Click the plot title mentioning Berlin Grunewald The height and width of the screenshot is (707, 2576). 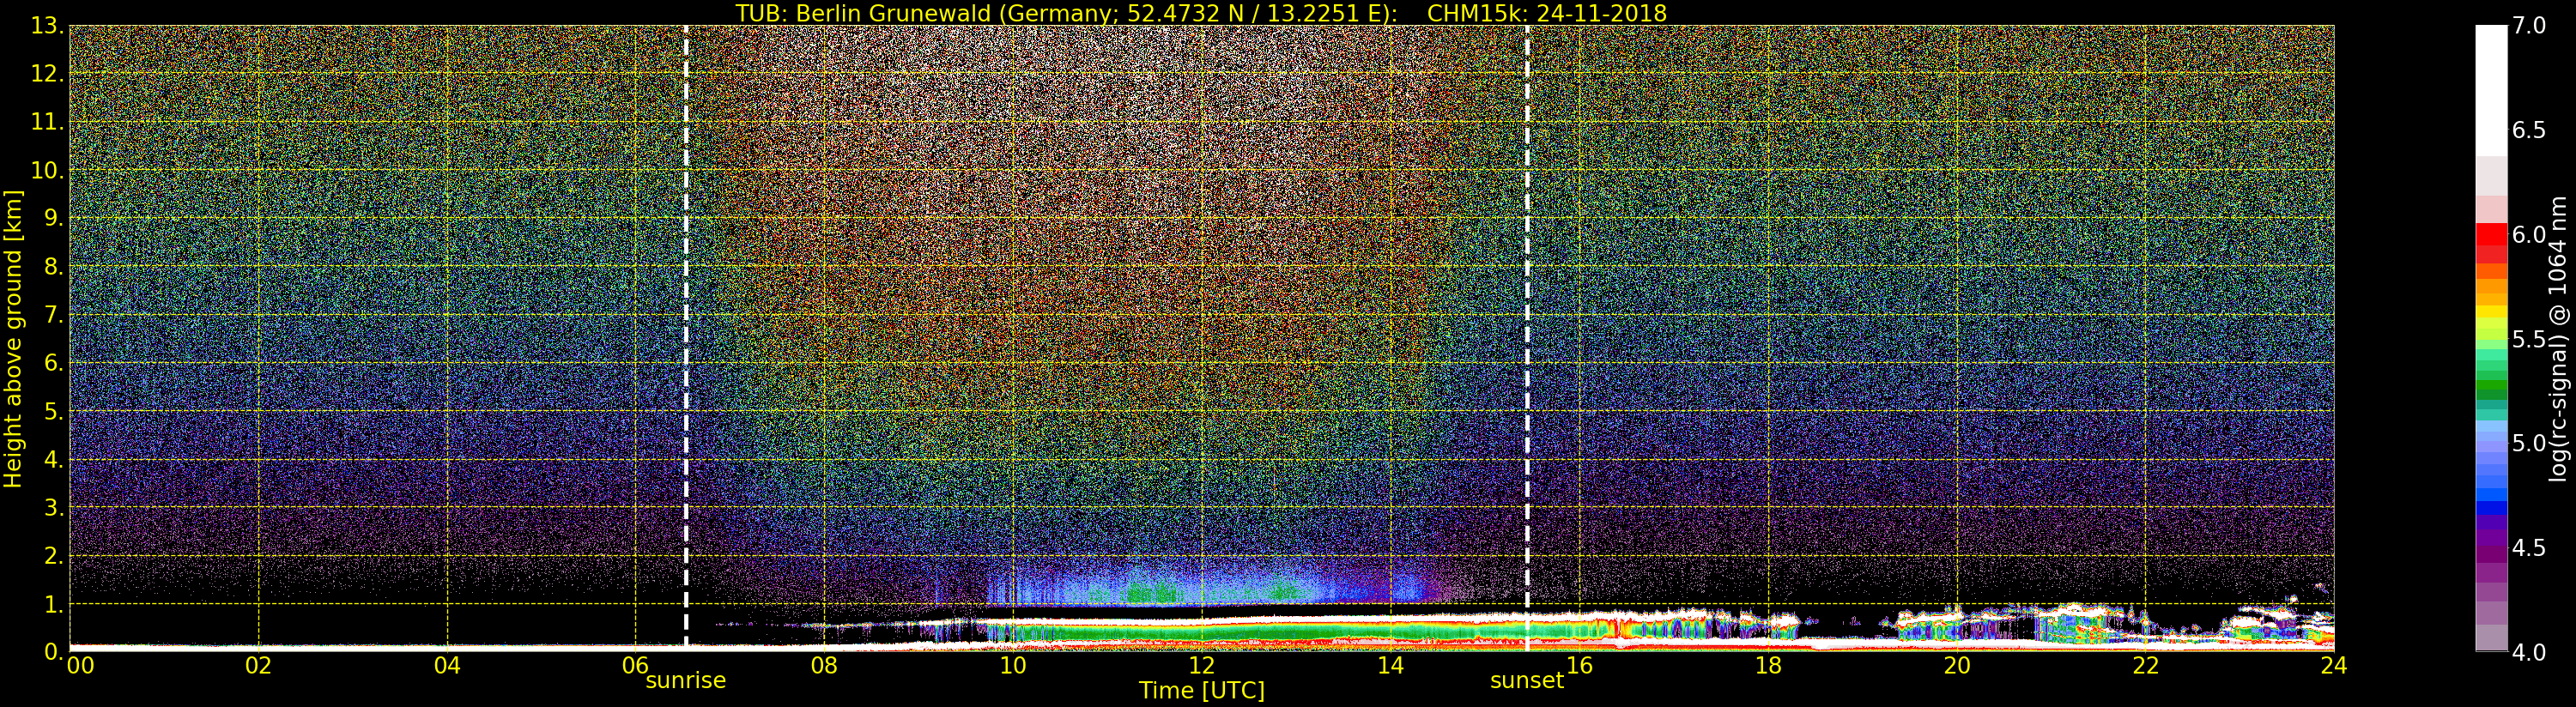click(x=1201, y=13)
